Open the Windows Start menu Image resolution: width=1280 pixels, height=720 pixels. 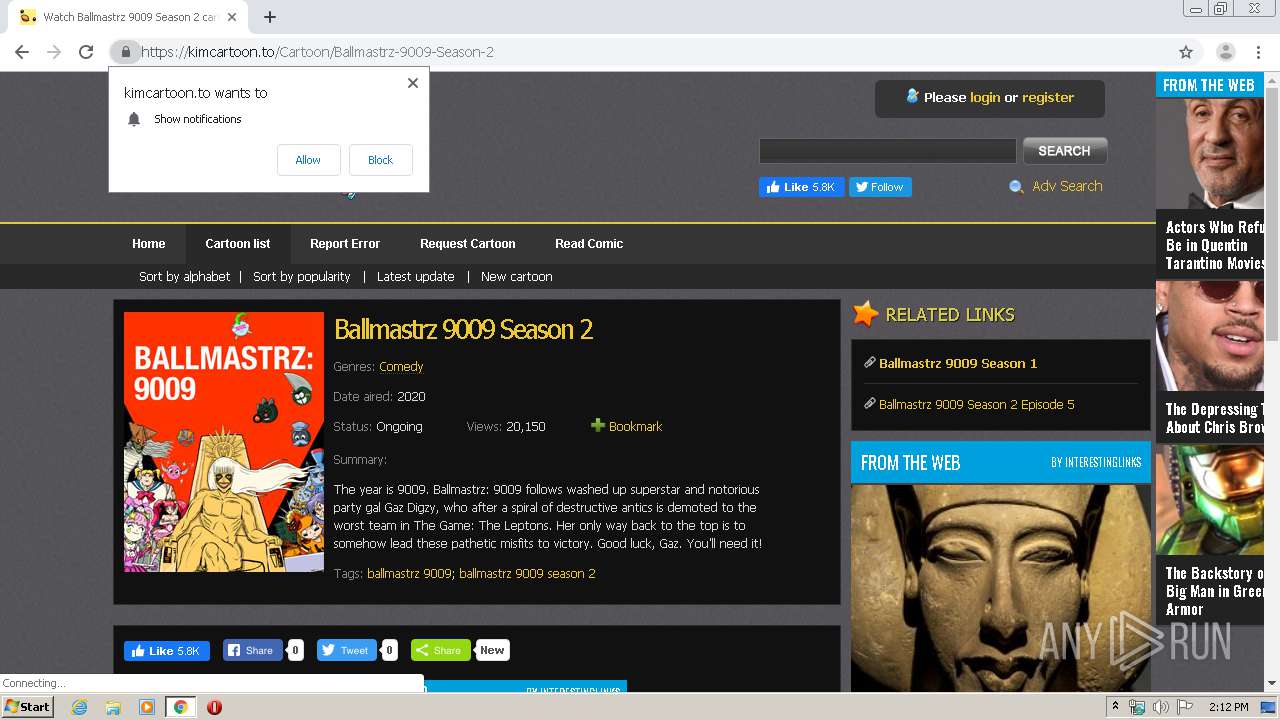coord(28,707)
